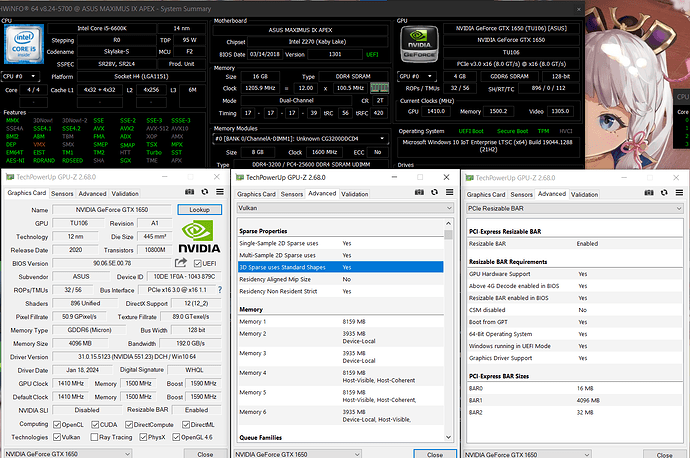Click memory module chip icon in HWiNFO
Screen dimensions: 690x458
click(379, 88)
